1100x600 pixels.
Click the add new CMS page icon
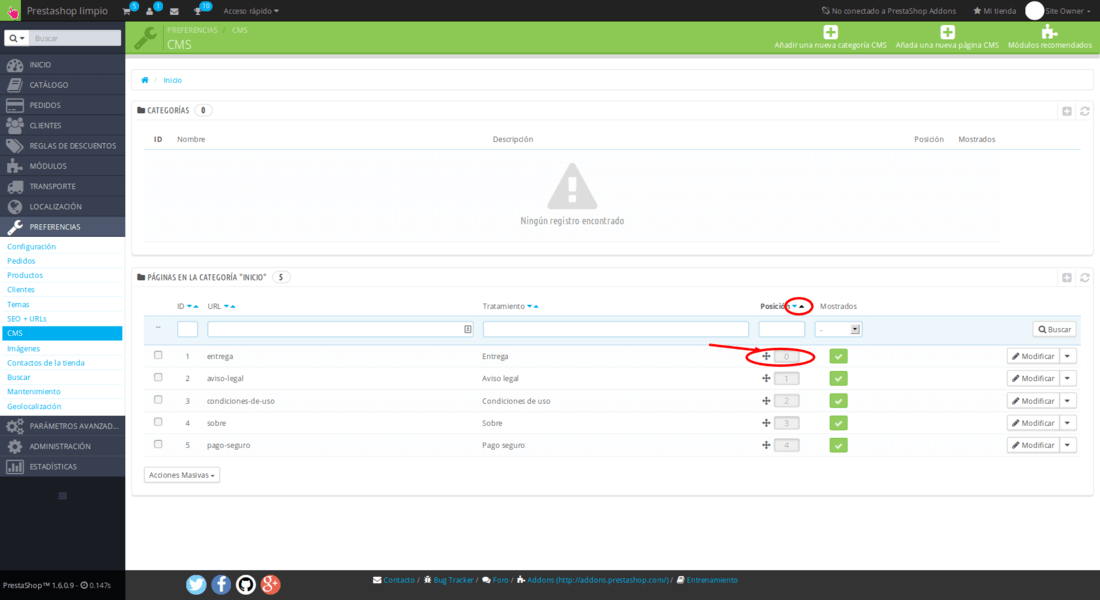(x=947, y=32)
